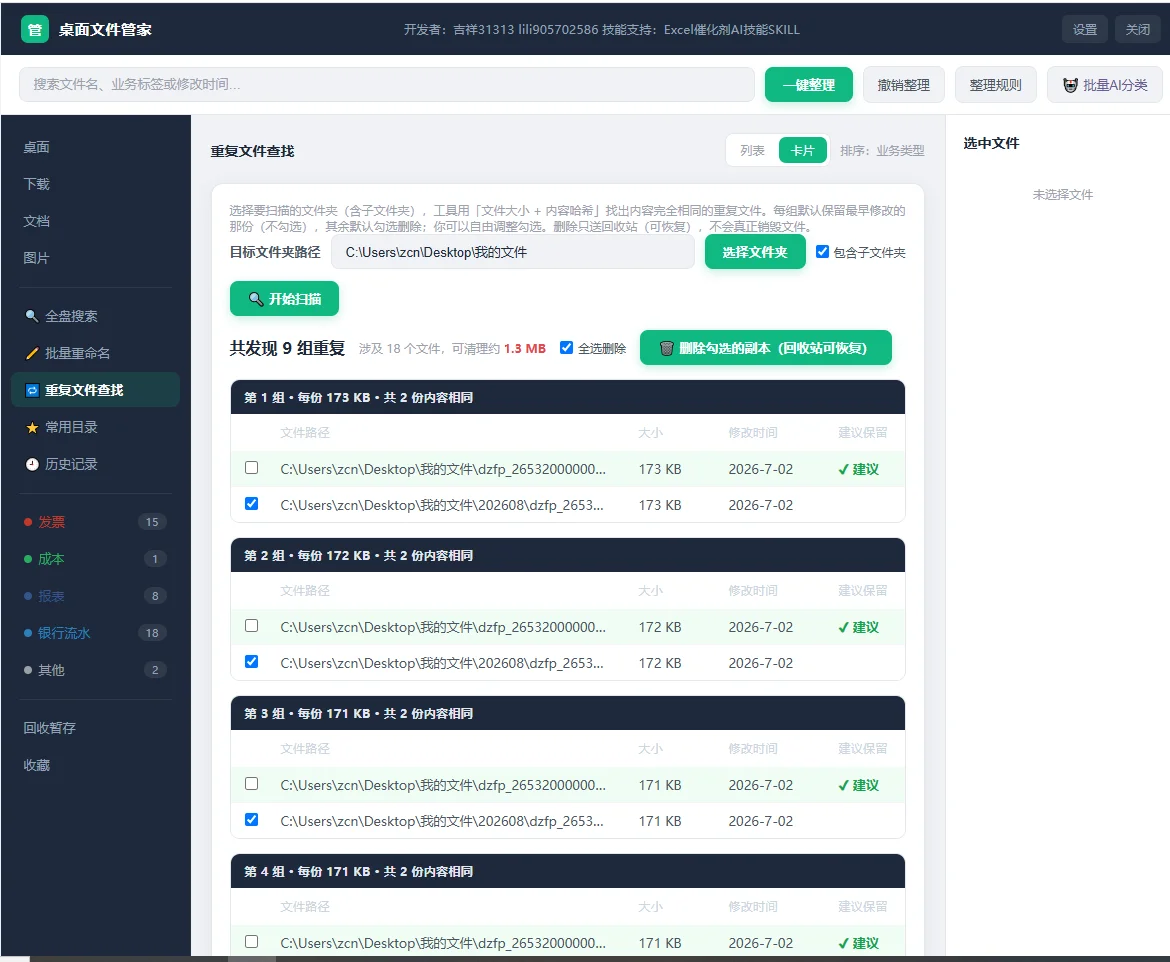Screen dimensions: 1170x962
Task: Open 整理规则
Action: pyautogui.click(x=995, y=85)
